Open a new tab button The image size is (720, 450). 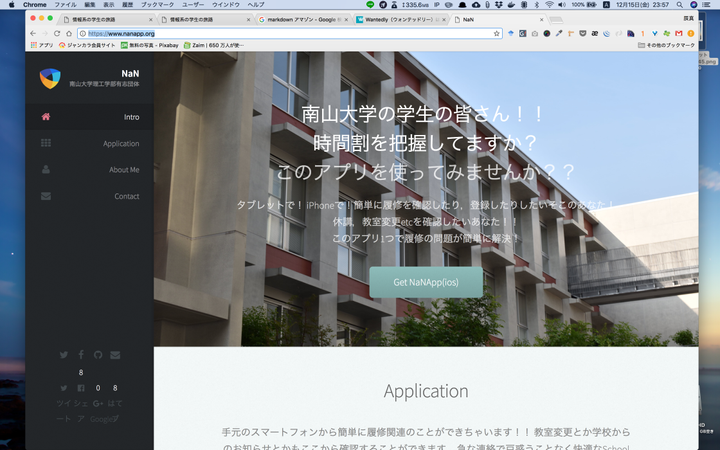coord(556,20)
